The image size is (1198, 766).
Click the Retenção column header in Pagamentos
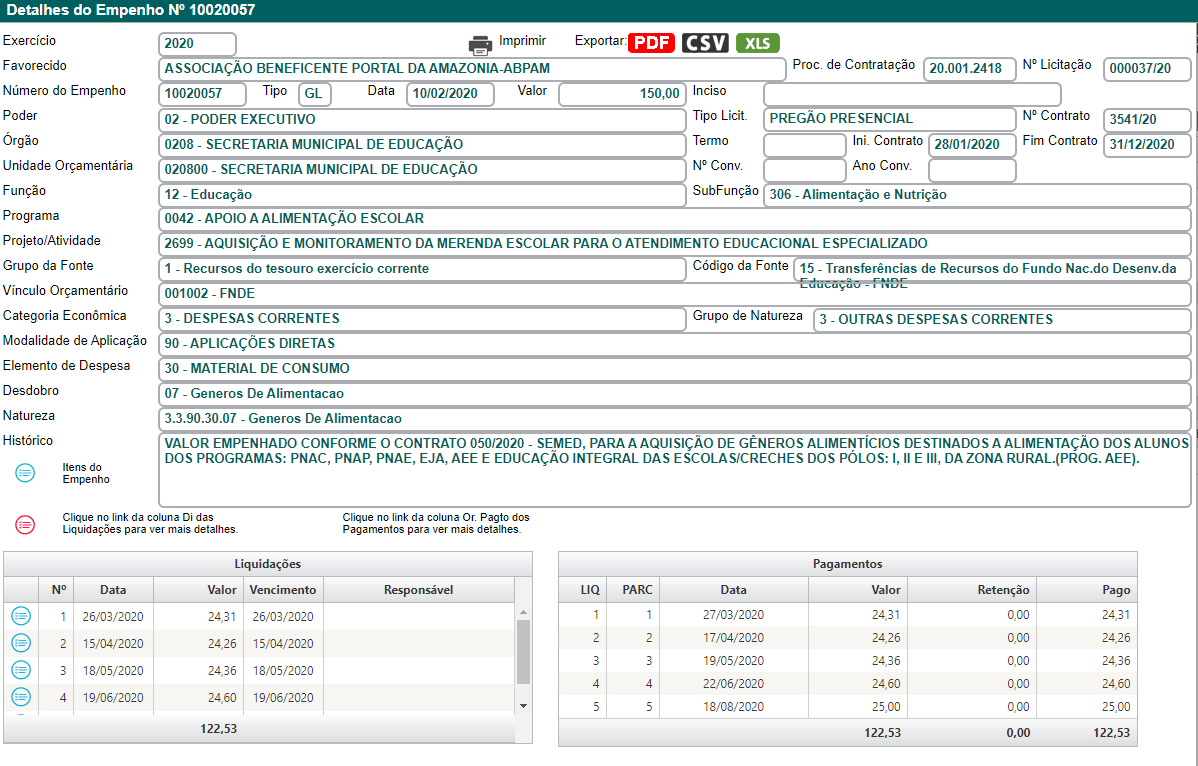click(972, 590)
